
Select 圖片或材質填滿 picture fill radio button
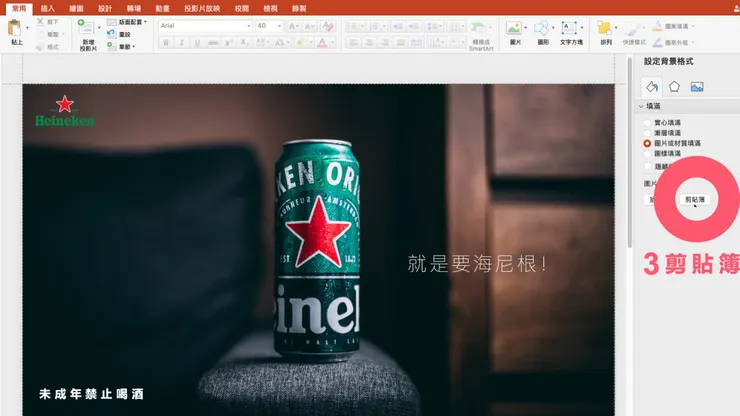tap(647, 144)
